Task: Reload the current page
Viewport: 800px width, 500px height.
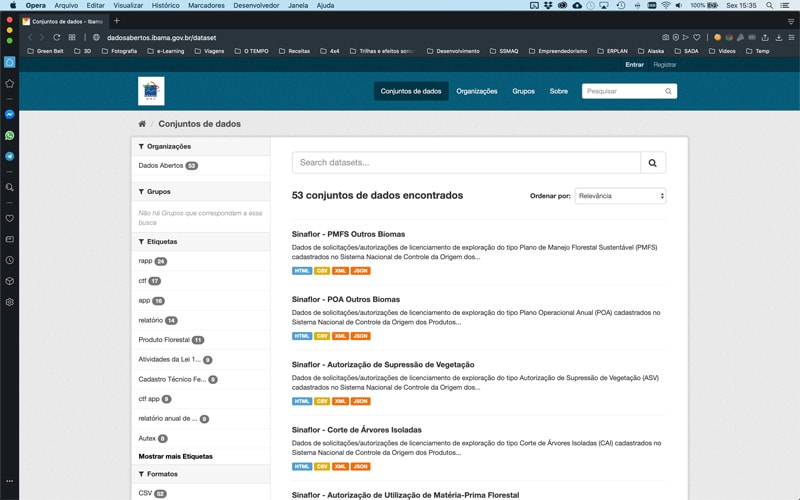Action: [57, 37]
